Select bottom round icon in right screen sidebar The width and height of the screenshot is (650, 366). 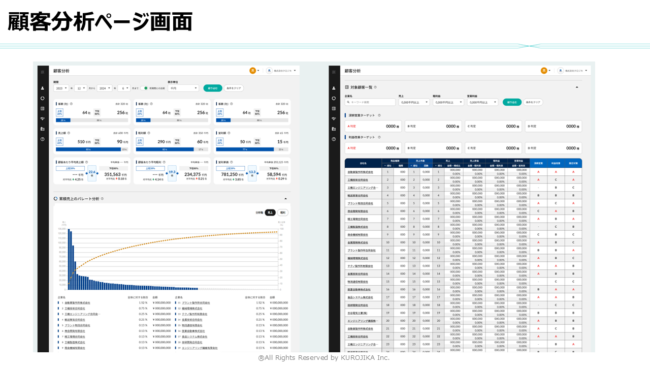[x=334, y=139]
